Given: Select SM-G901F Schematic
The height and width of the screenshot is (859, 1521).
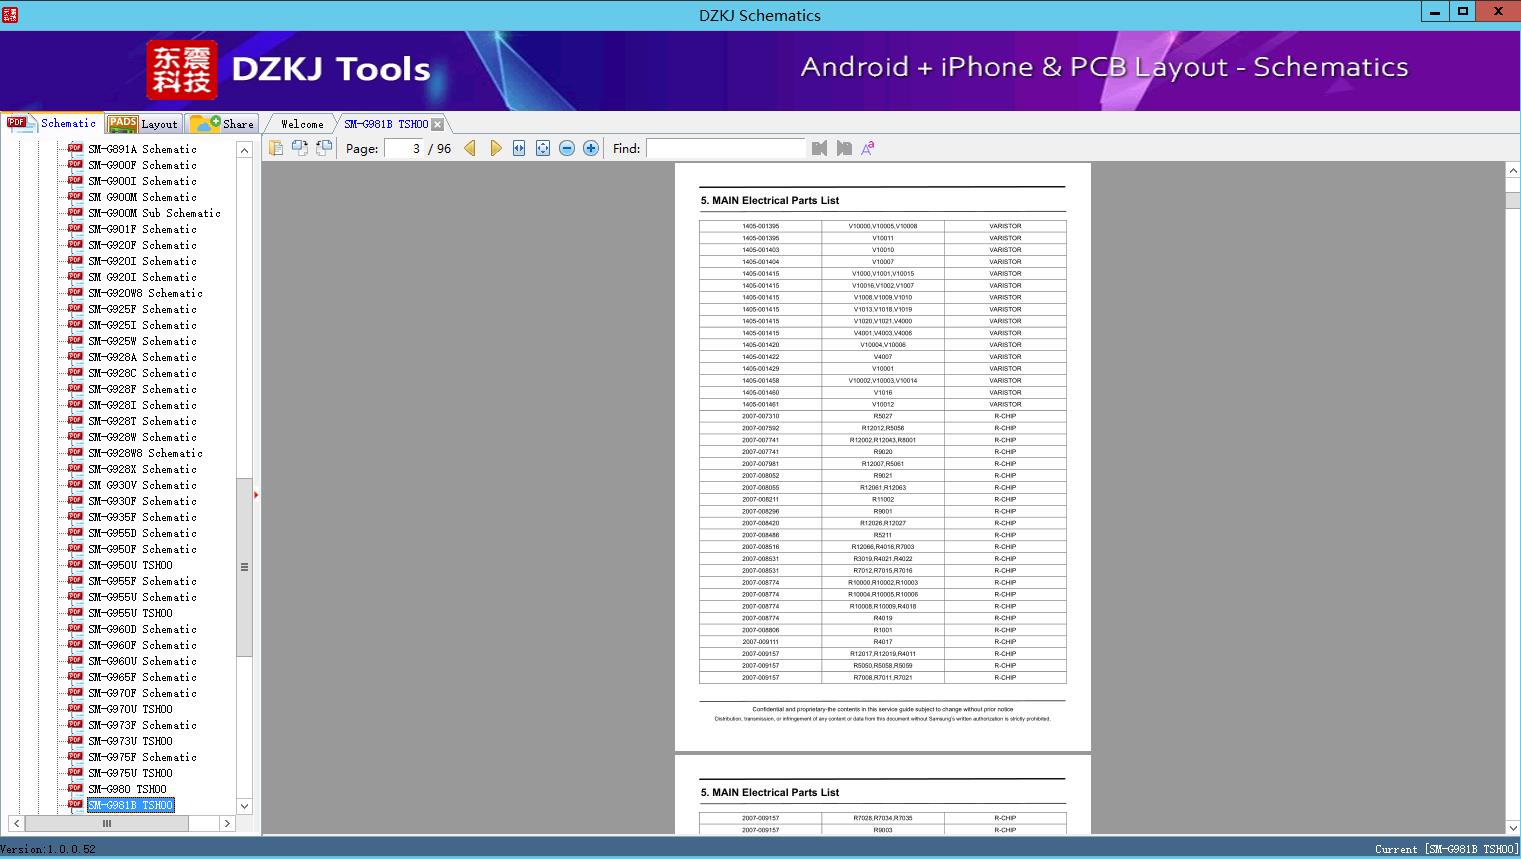Looking at the screenshot, I should pos(142,229).
